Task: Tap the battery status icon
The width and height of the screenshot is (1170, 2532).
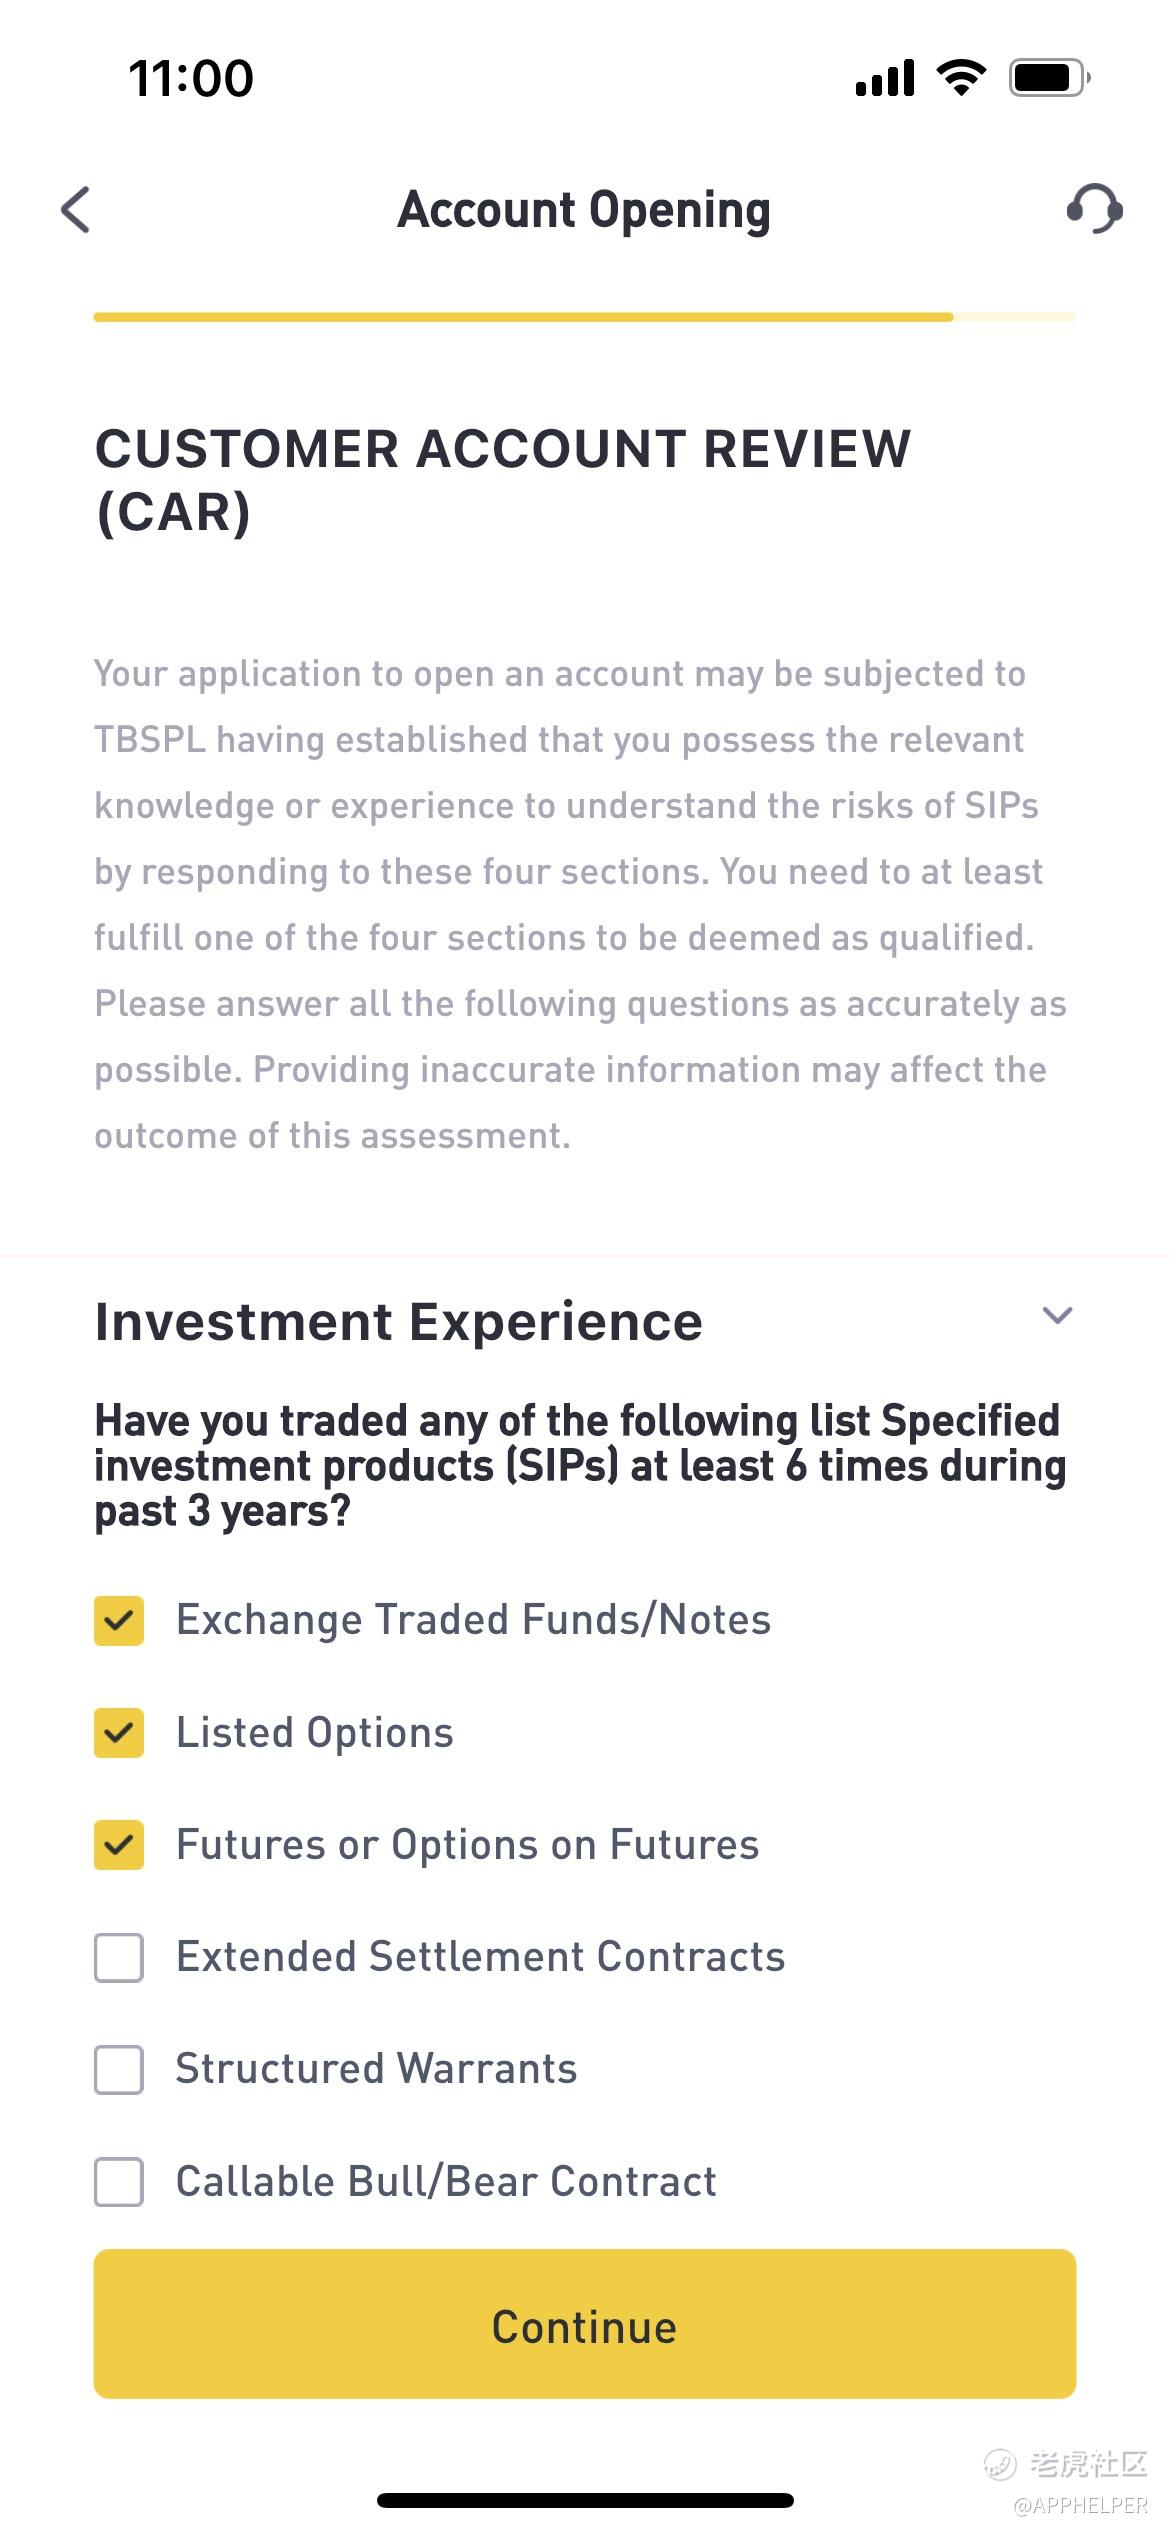Action: coord(1048,78)
